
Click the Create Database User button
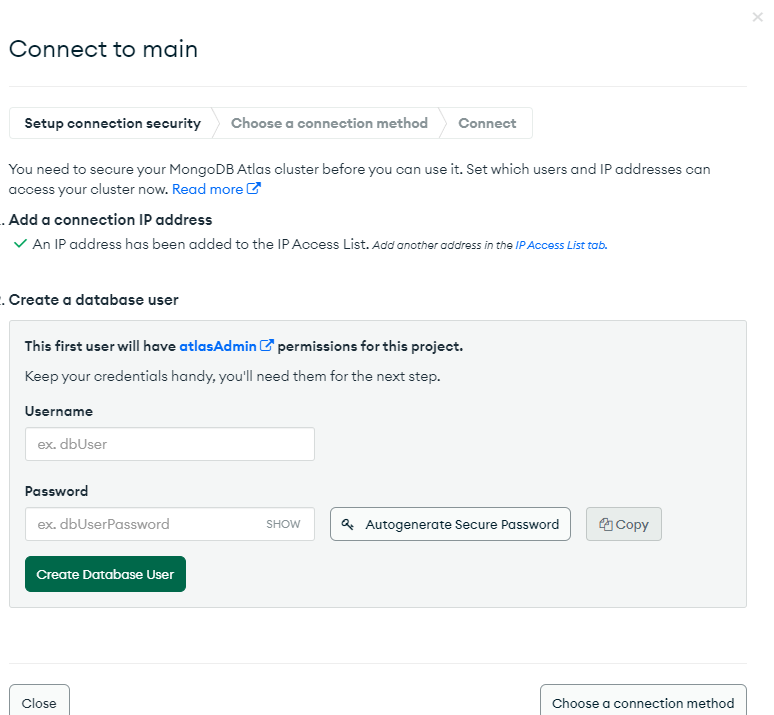pos(105,574)
